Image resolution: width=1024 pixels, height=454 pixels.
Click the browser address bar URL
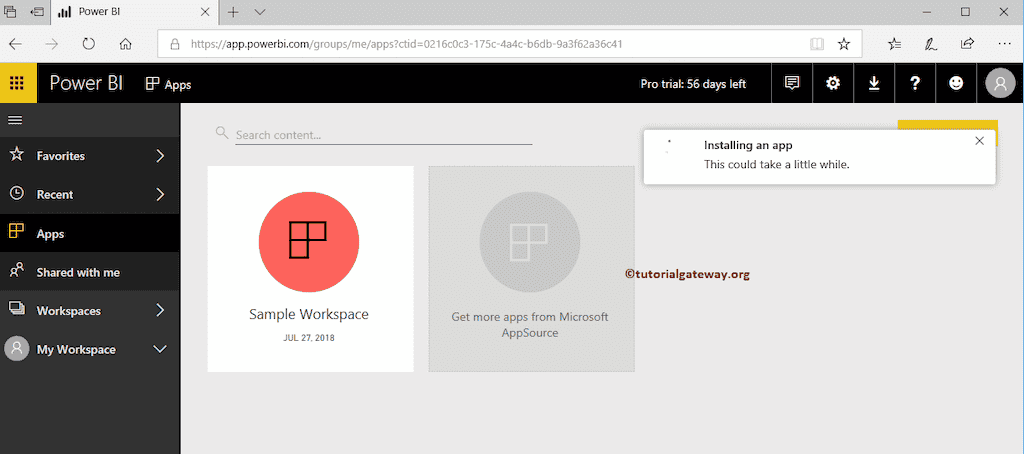click(x=406, y=44)
